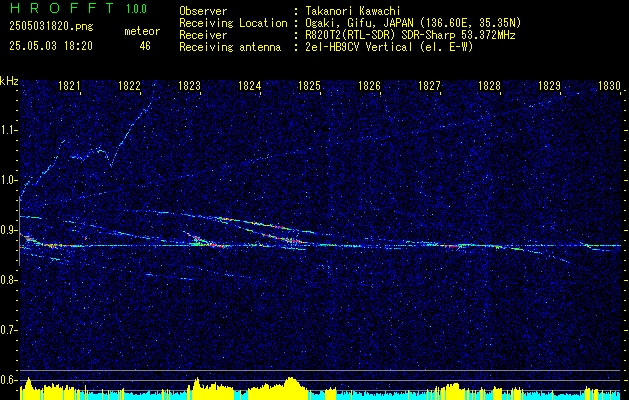Click the meteor count value 46

point(145,46)
